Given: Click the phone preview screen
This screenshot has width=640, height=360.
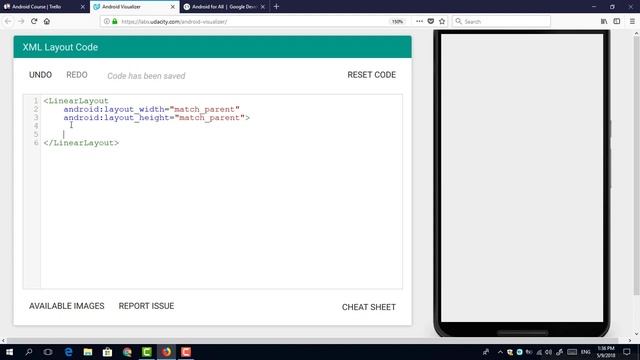Looking at the screenshot, I should point(522,178).
